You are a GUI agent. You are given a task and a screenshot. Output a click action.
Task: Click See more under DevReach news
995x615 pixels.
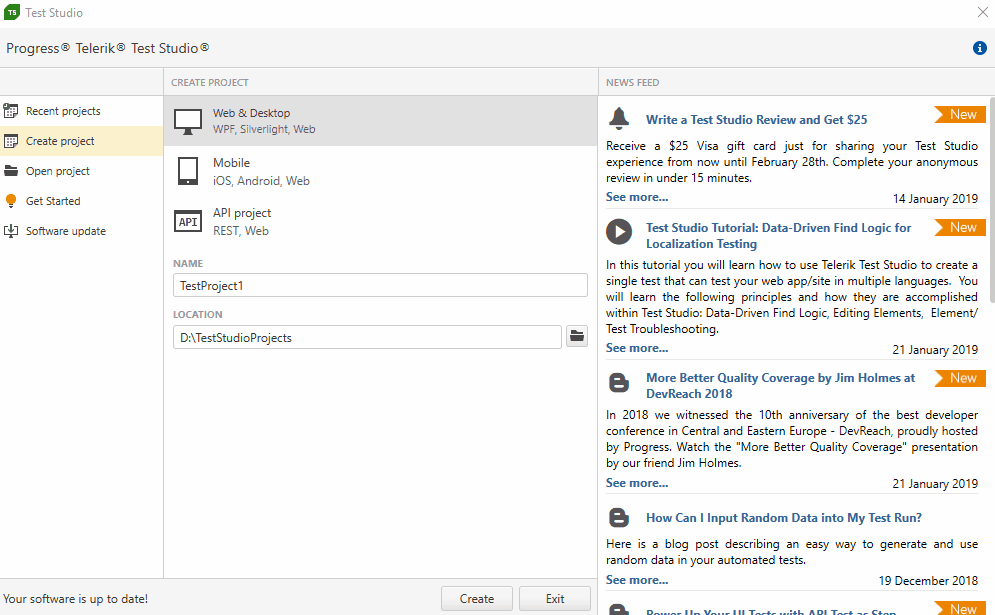point(636,483)
